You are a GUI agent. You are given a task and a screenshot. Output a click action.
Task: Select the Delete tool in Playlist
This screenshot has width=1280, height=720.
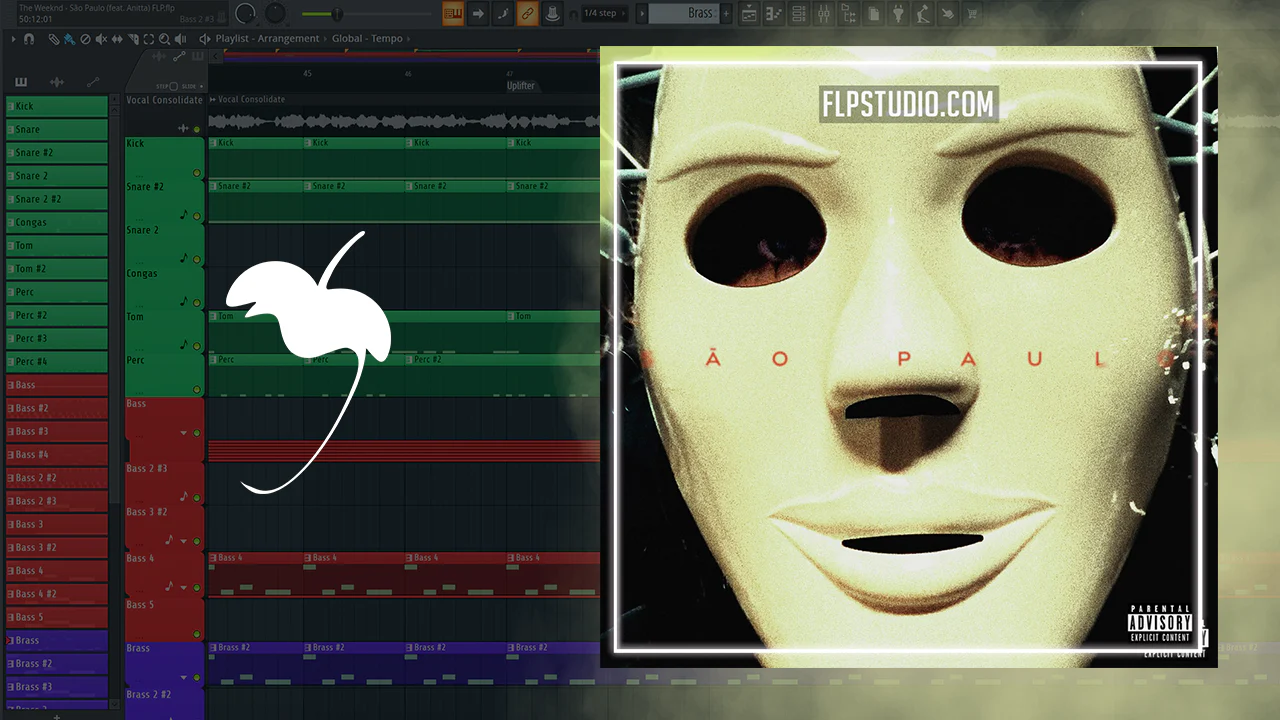(85, 39)
